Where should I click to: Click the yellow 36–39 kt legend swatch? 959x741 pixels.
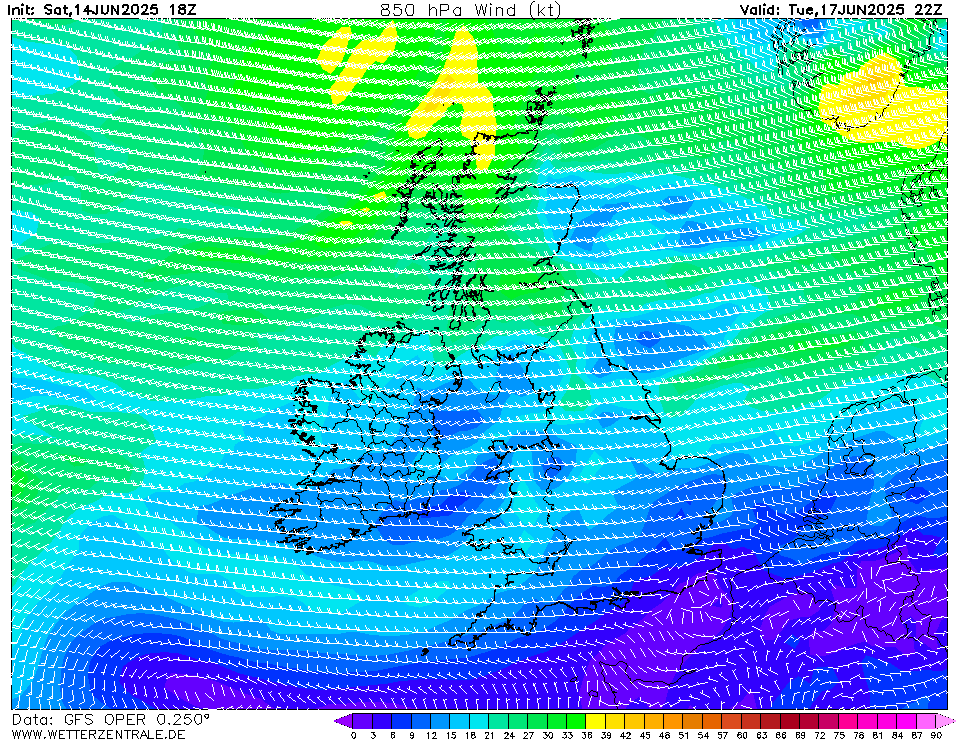pos(596,721)
